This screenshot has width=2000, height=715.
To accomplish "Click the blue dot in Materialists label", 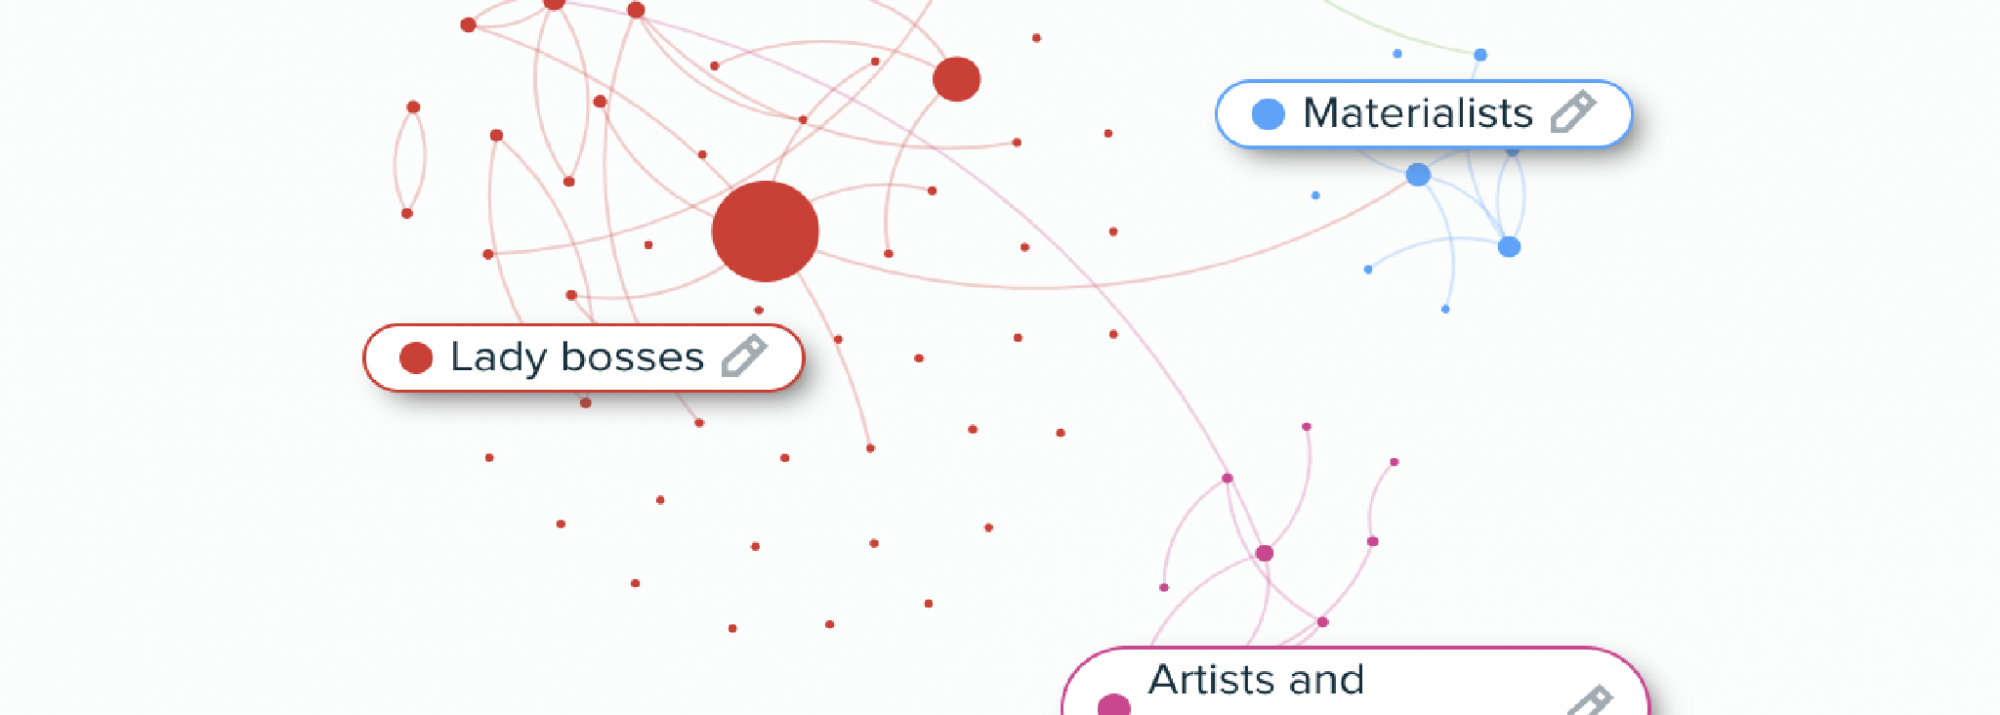I will (1268, 114).
